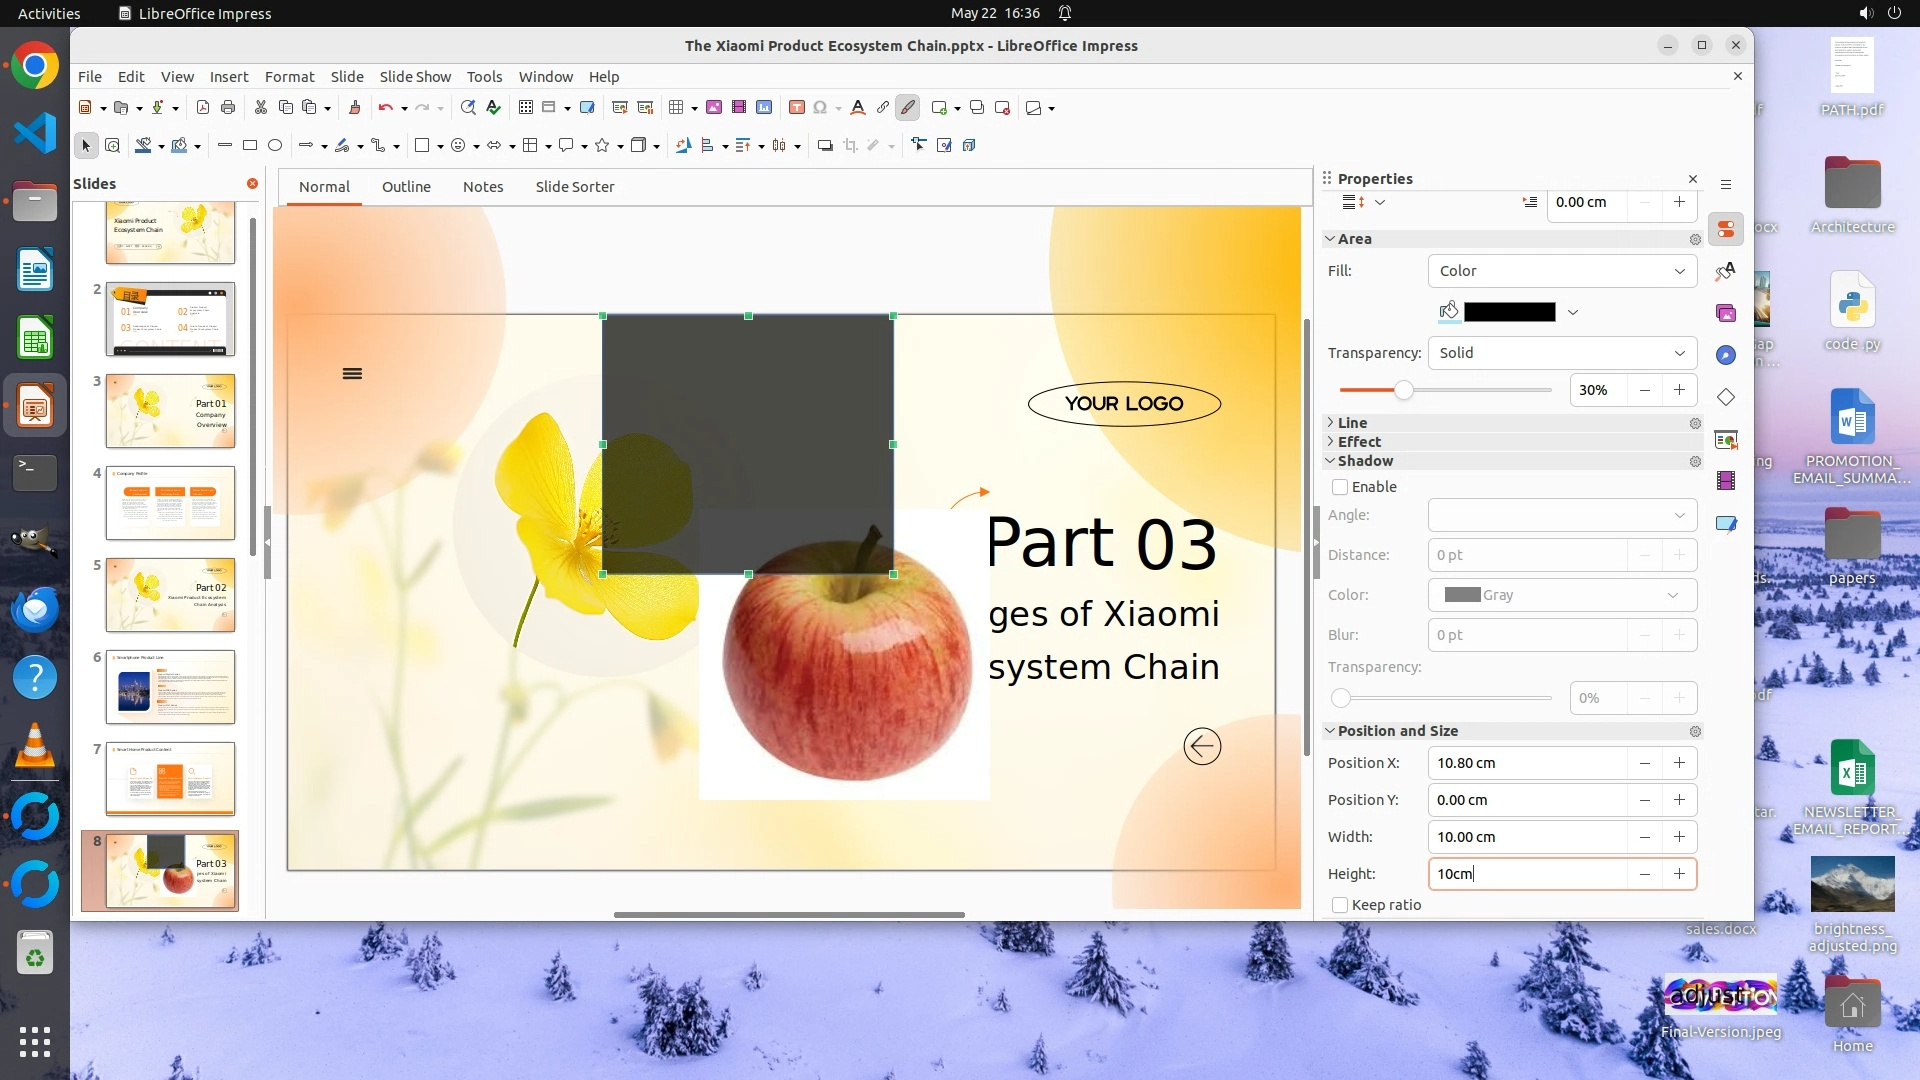Image resolution: width=1920 pixels, height=1080 pixels.
Task: Switch to the Slide Sorter tab
Action: tap(574, 187)
